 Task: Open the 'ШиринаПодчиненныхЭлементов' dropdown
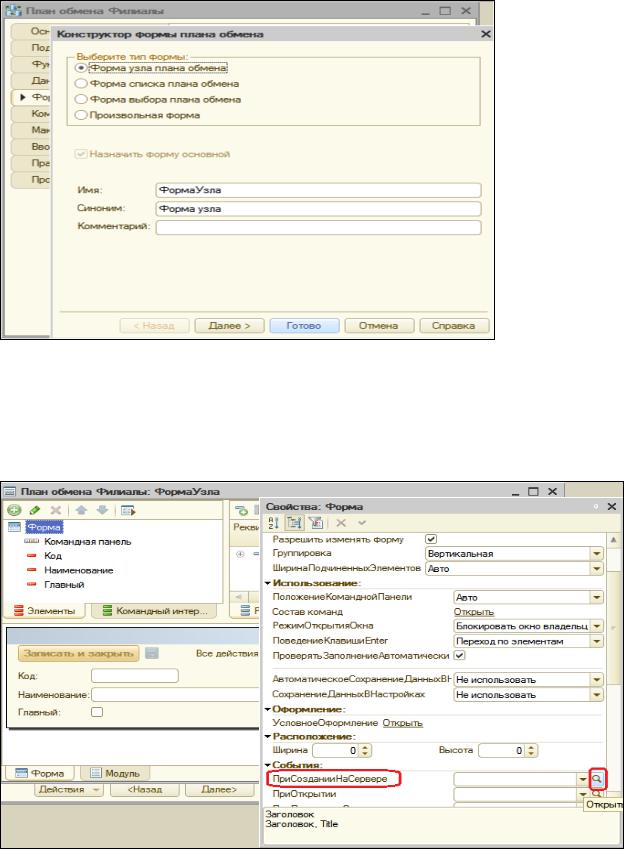(596, 569)
